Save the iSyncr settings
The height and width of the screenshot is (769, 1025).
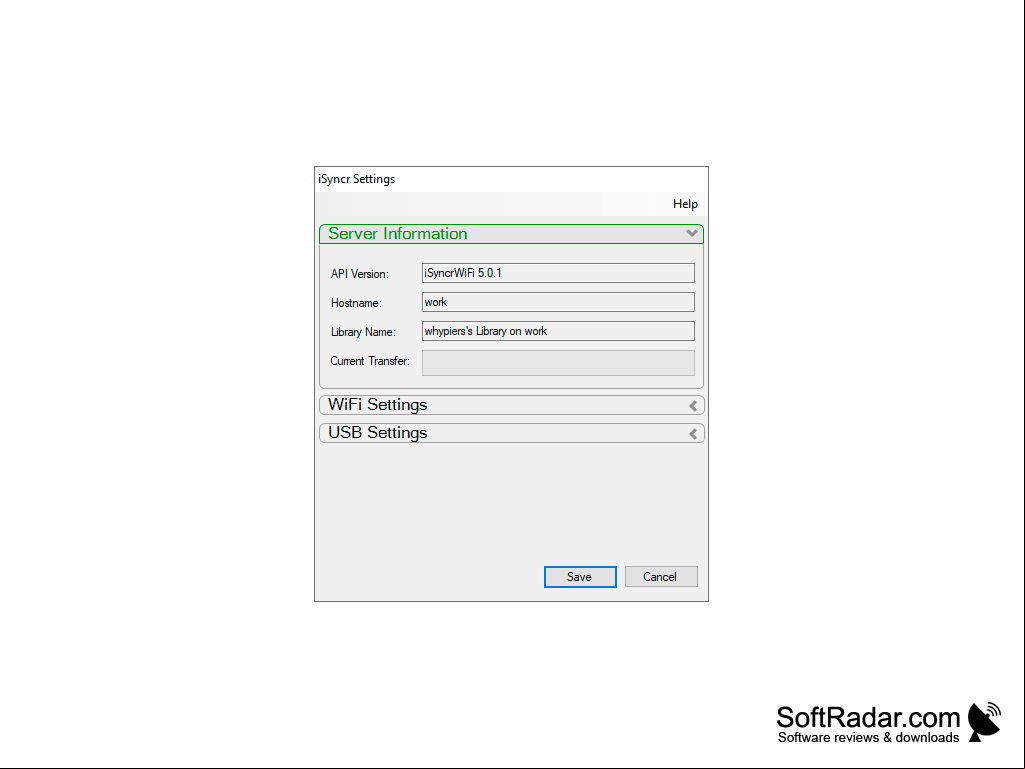tap(580, 577)
